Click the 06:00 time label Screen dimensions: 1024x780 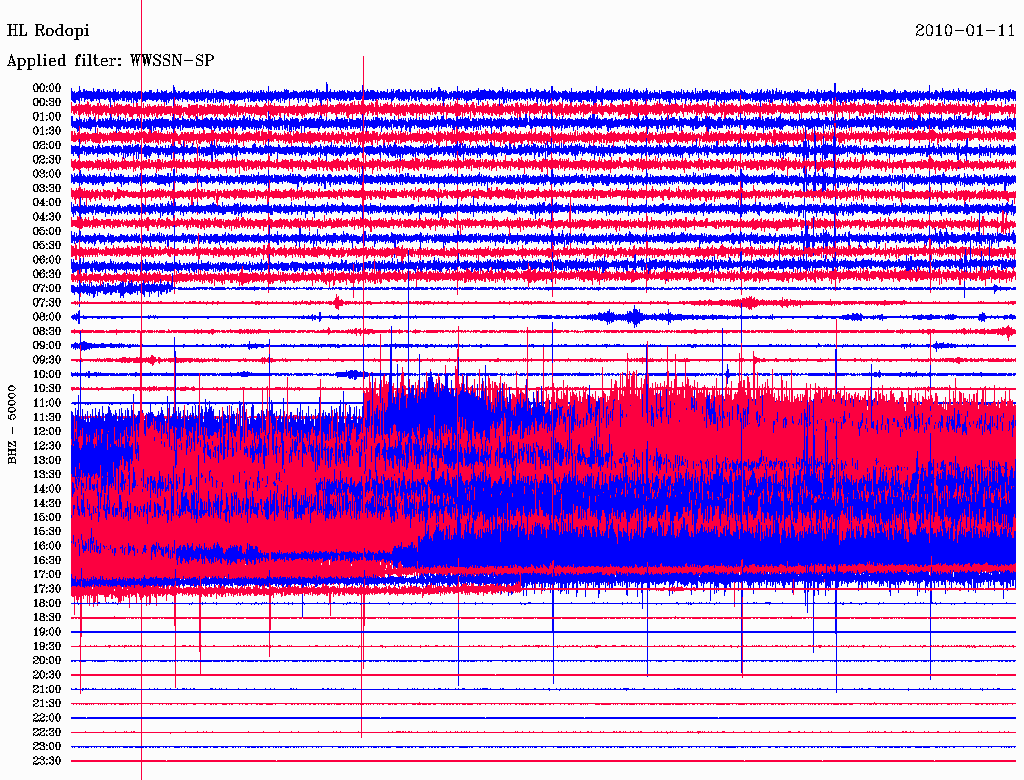pos(47,259)
